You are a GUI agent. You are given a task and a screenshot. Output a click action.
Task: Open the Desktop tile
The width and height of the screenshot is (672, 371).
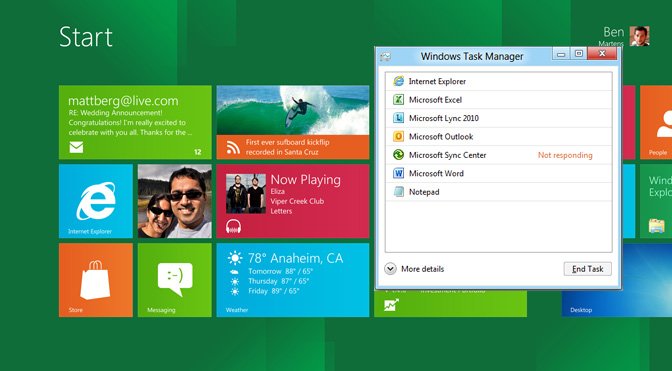(x=617, y=280)
